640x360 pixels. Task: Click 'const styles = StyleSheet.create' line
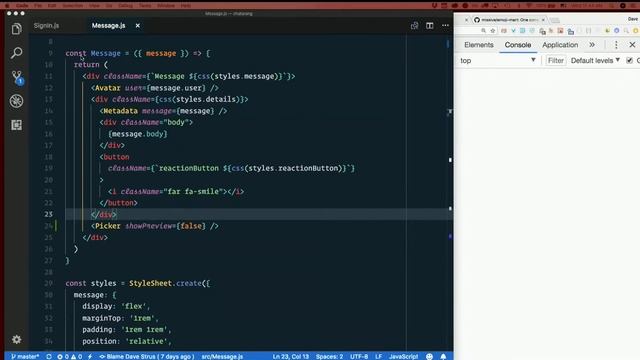pos(138,283)
